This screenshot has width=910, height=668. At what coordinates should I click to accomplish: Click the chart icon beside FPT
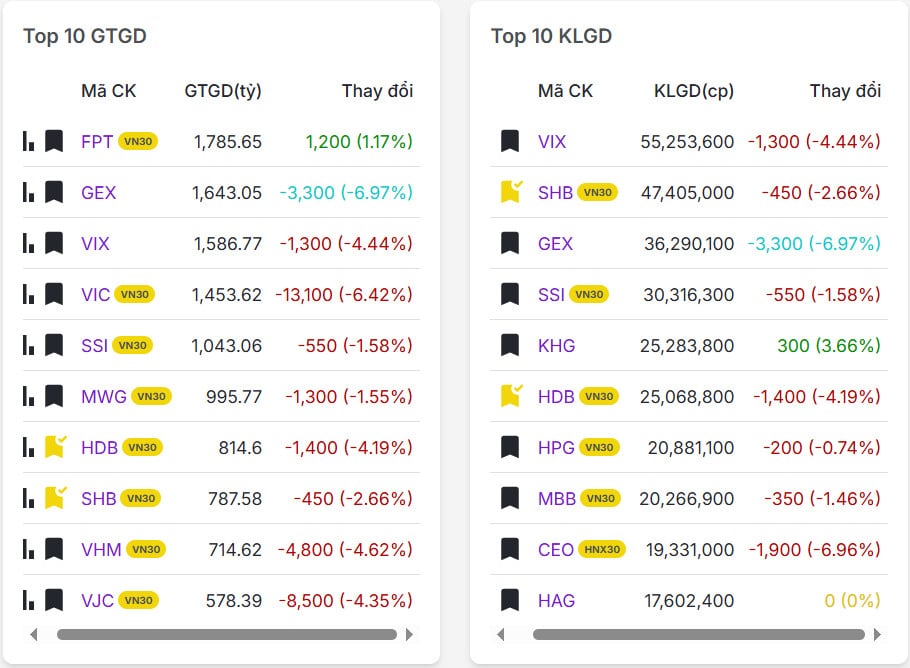coord(29,141)
